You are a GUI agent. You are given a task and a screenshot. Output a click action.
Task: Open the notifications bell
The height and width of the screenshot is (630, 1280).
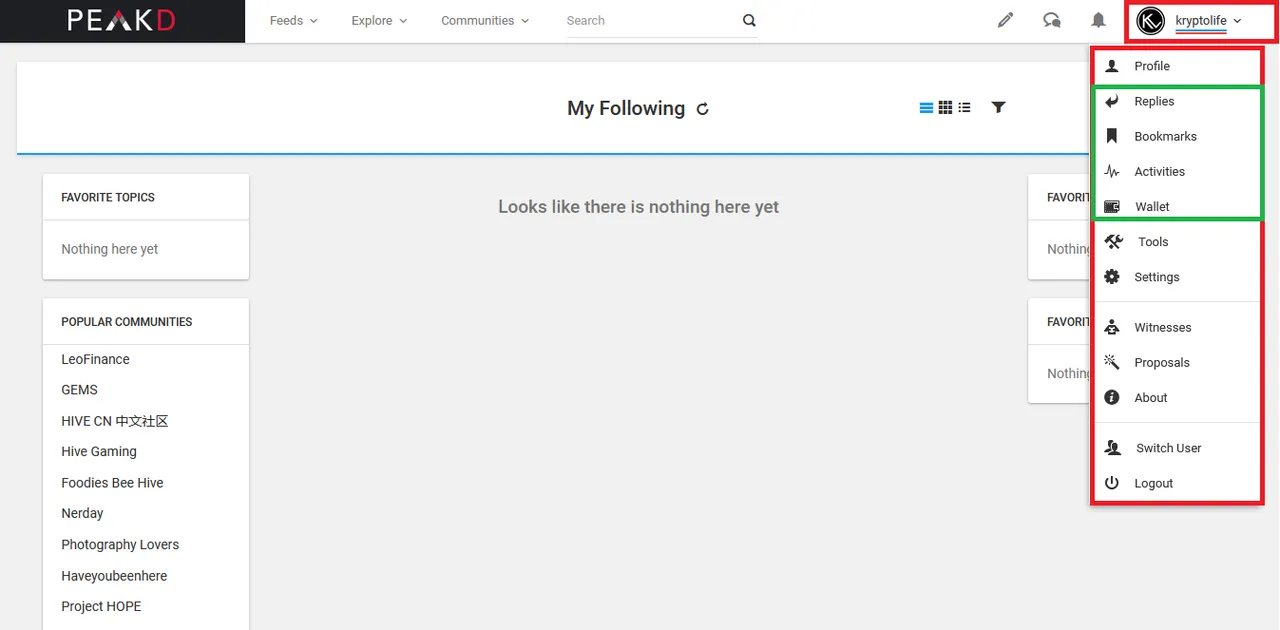click(1098, 20)
